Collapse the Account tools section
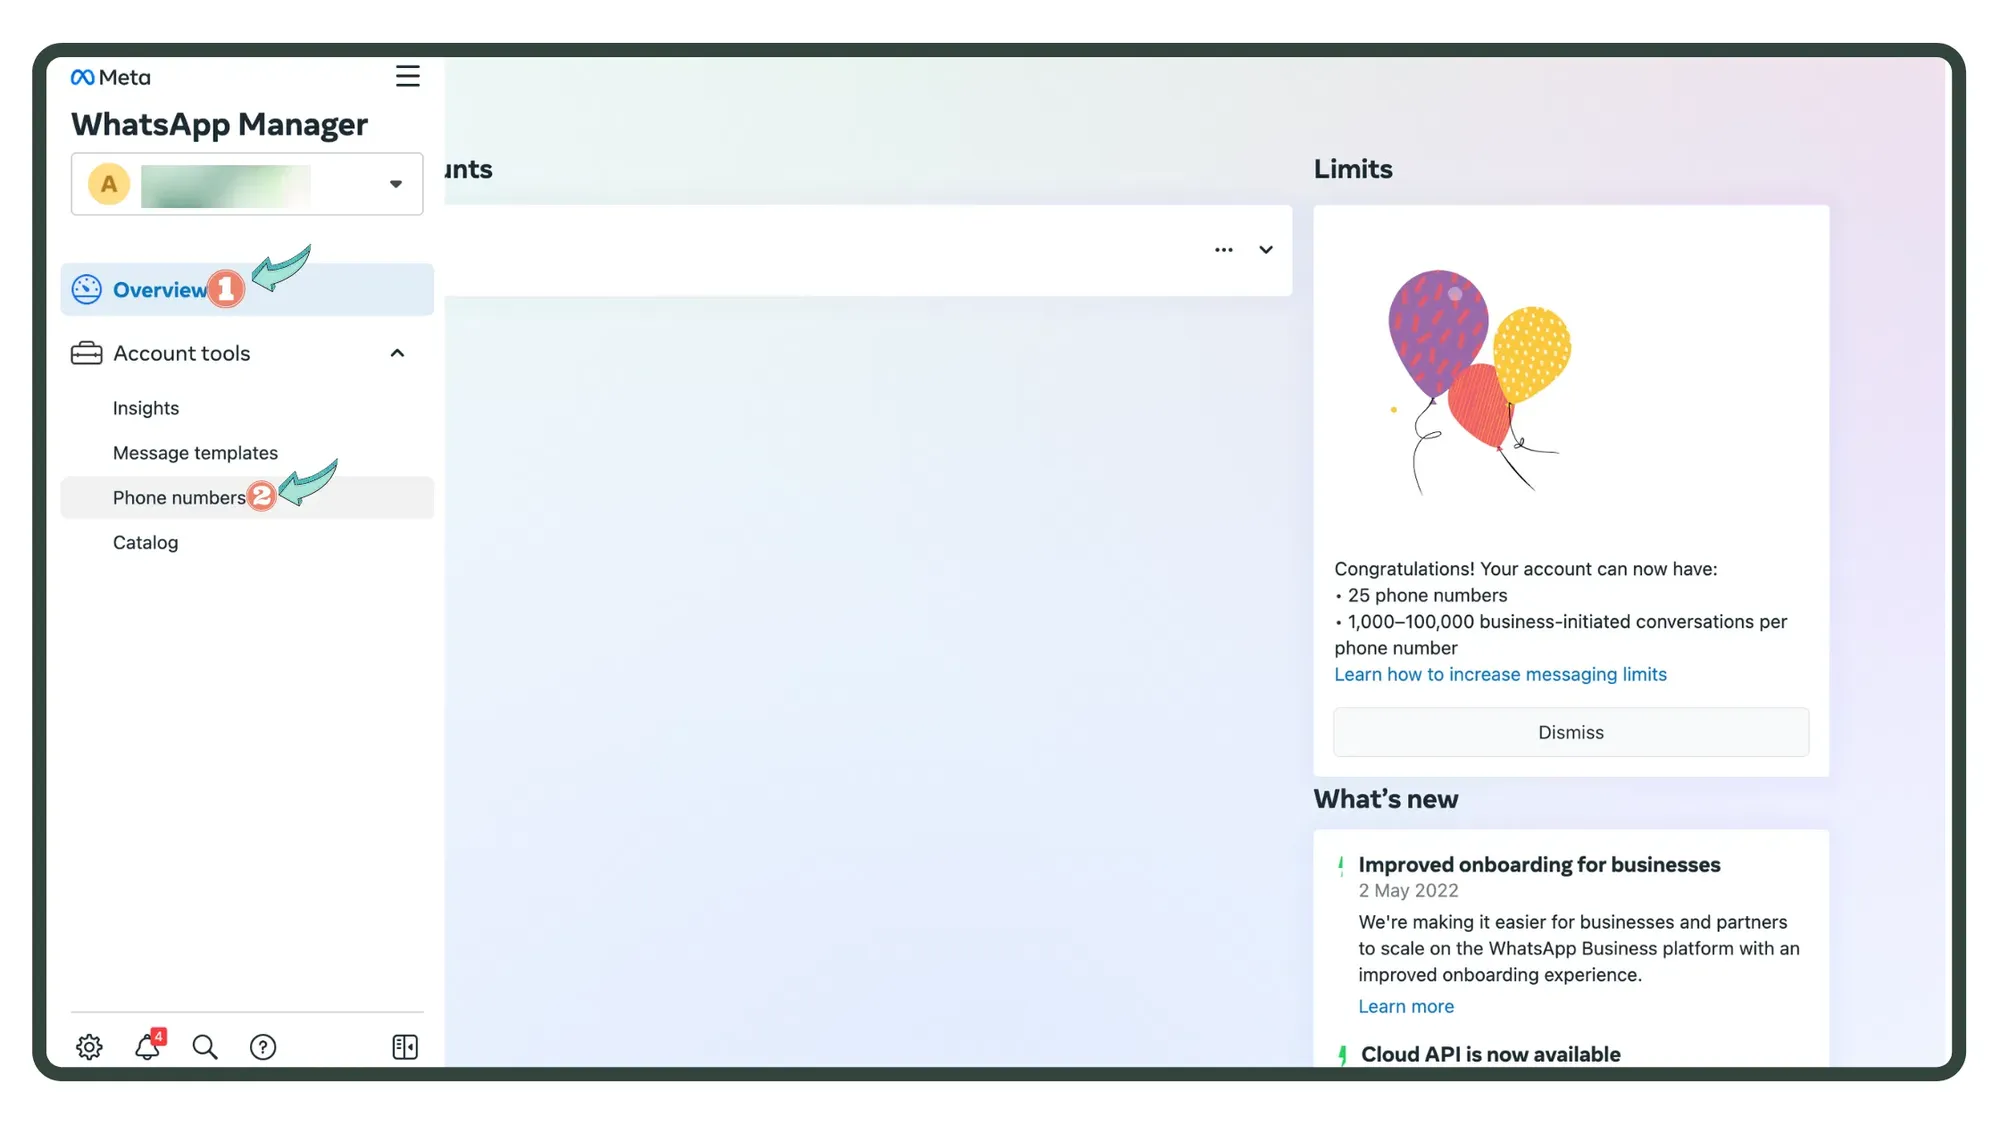This screenshot has width=2000, height=1125. point(397,353)
